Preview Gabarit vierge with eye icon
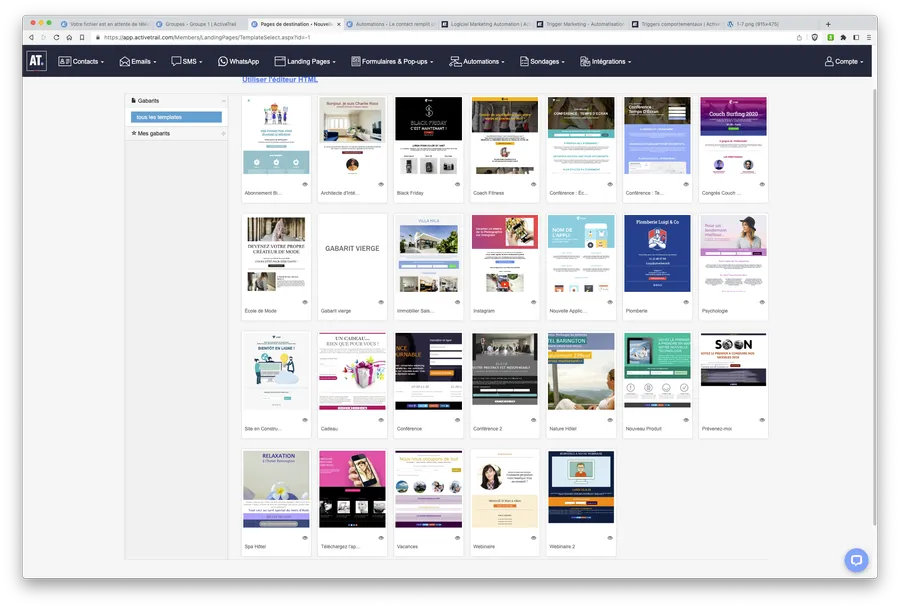This screenshot has width=900, height=608. pyautogui.click(x=381, y=302)
